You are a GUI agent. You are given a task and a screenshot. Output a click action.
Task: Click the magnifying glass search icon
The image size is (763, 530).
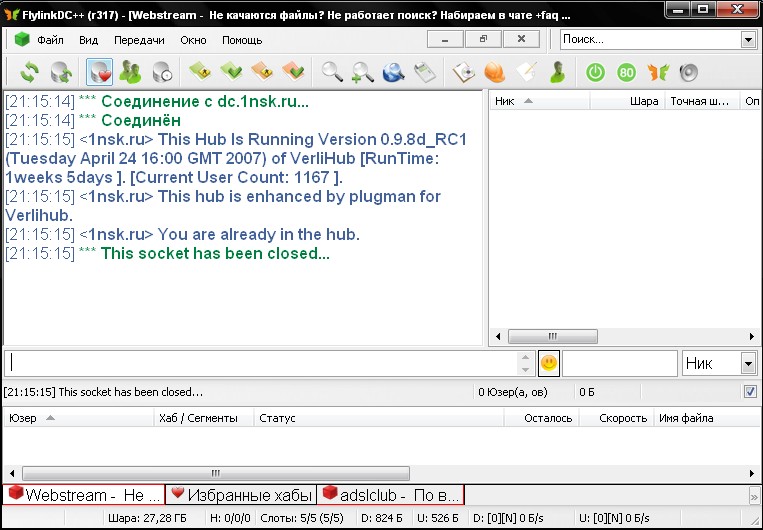pos(331,72)
